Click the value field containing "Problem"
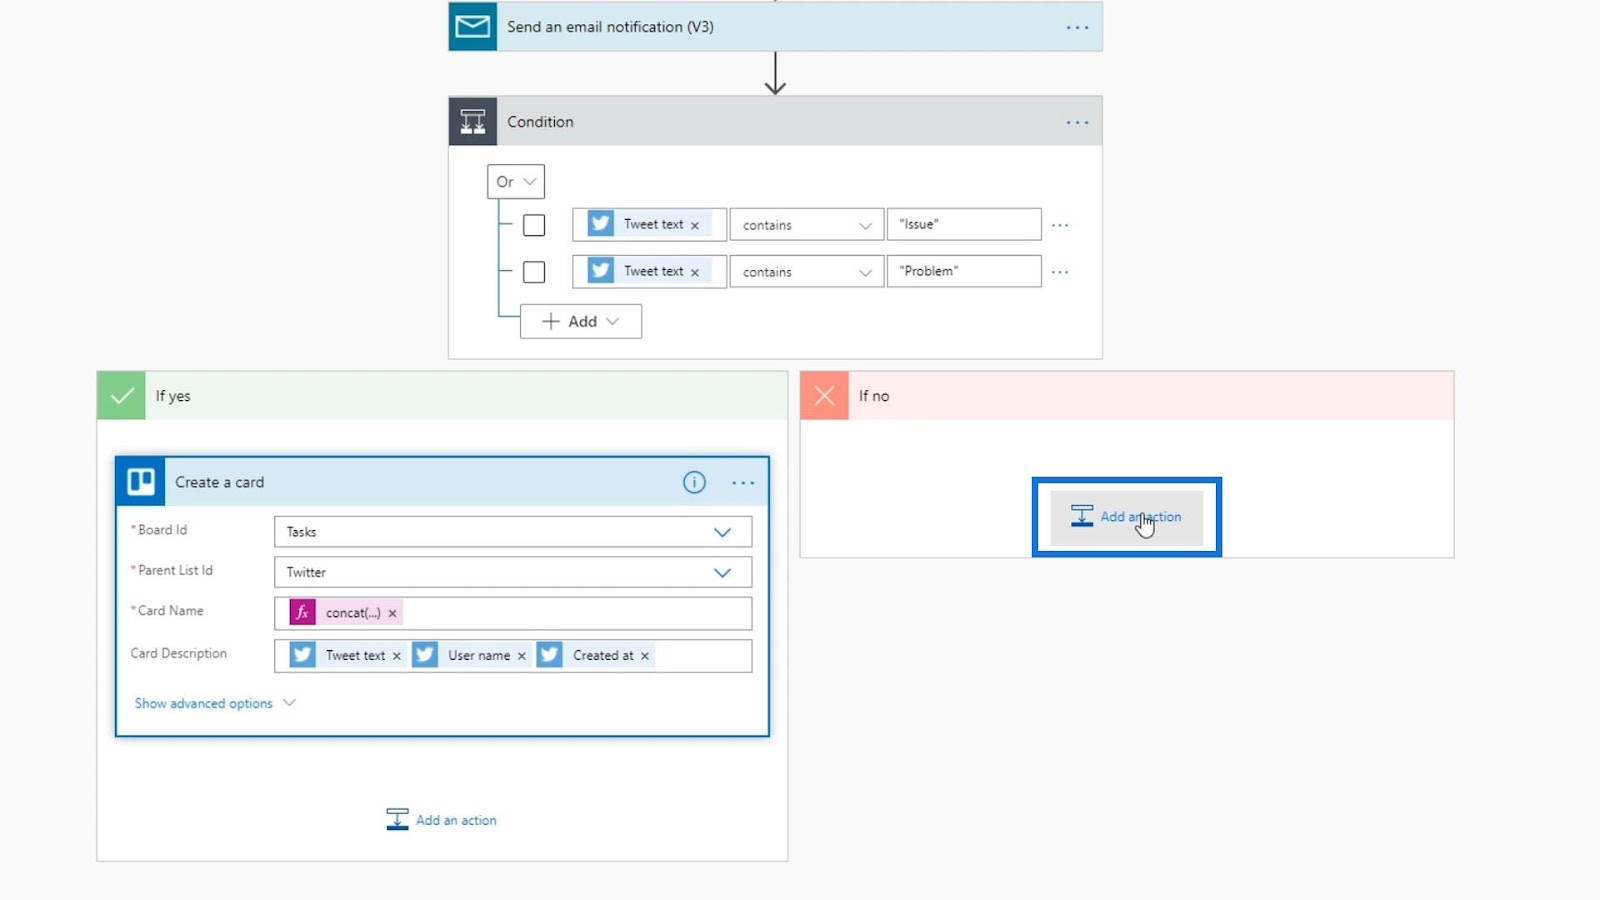 tap(964, 271)
